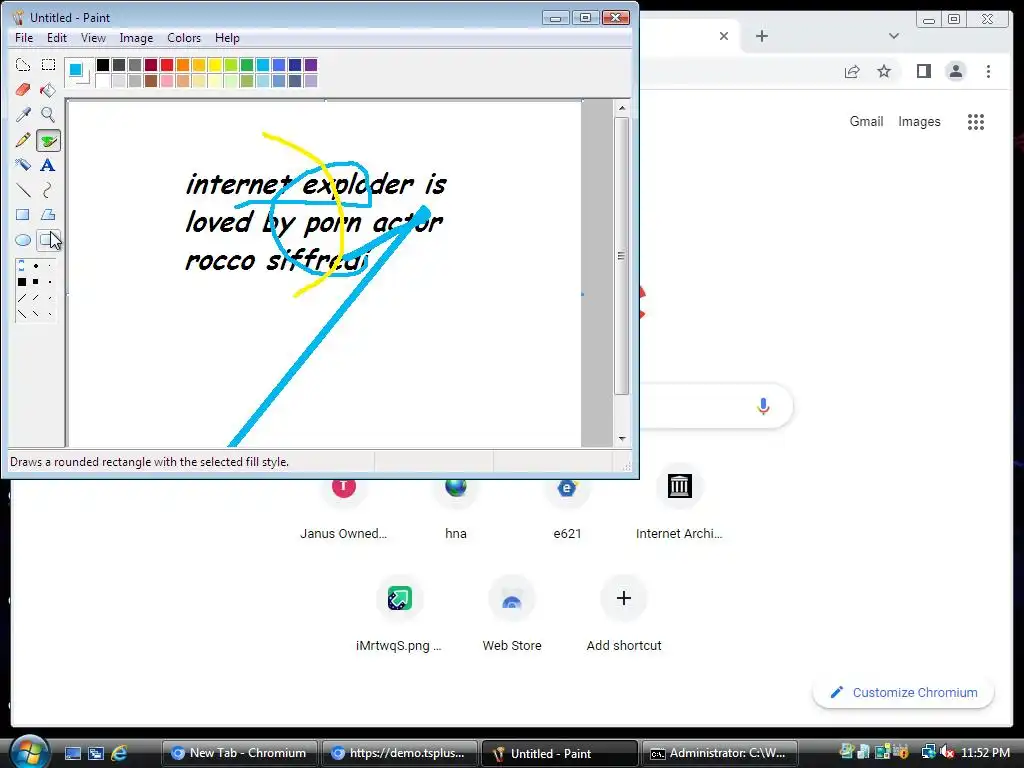Viewport: 1024px width, 768px height.
Task: Choose the straight Line tool
Action: tap(23, 190)
